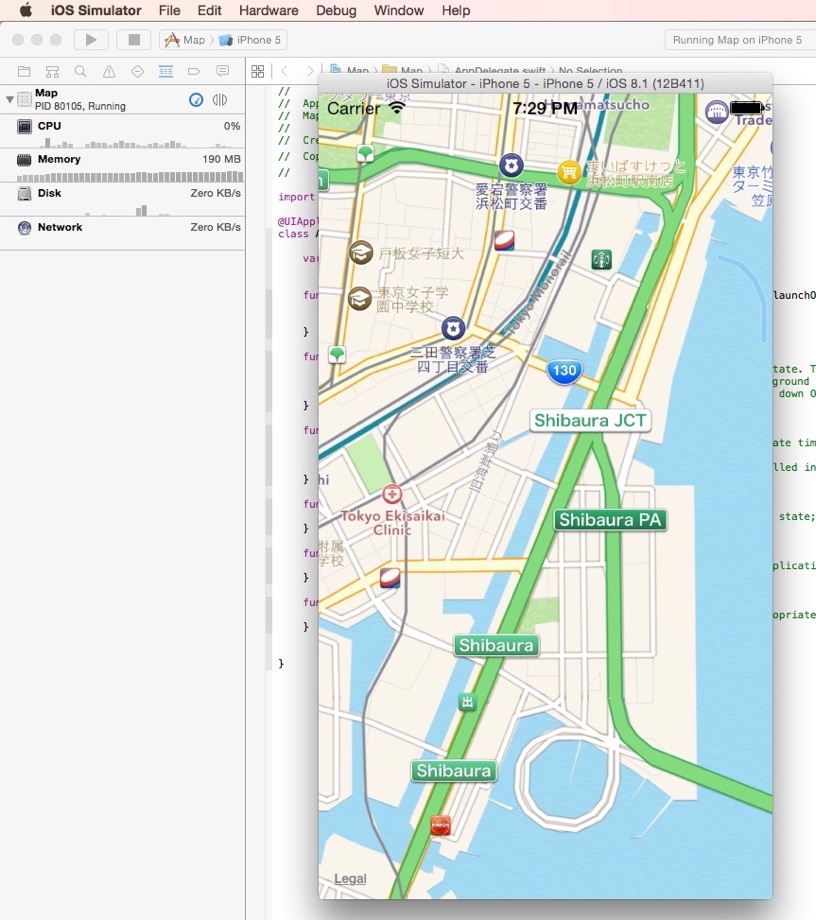Tap the school icon beside 戸板女子短大
Image resolution: width=816 pixels, height=920 pixels.
(361, 253)
